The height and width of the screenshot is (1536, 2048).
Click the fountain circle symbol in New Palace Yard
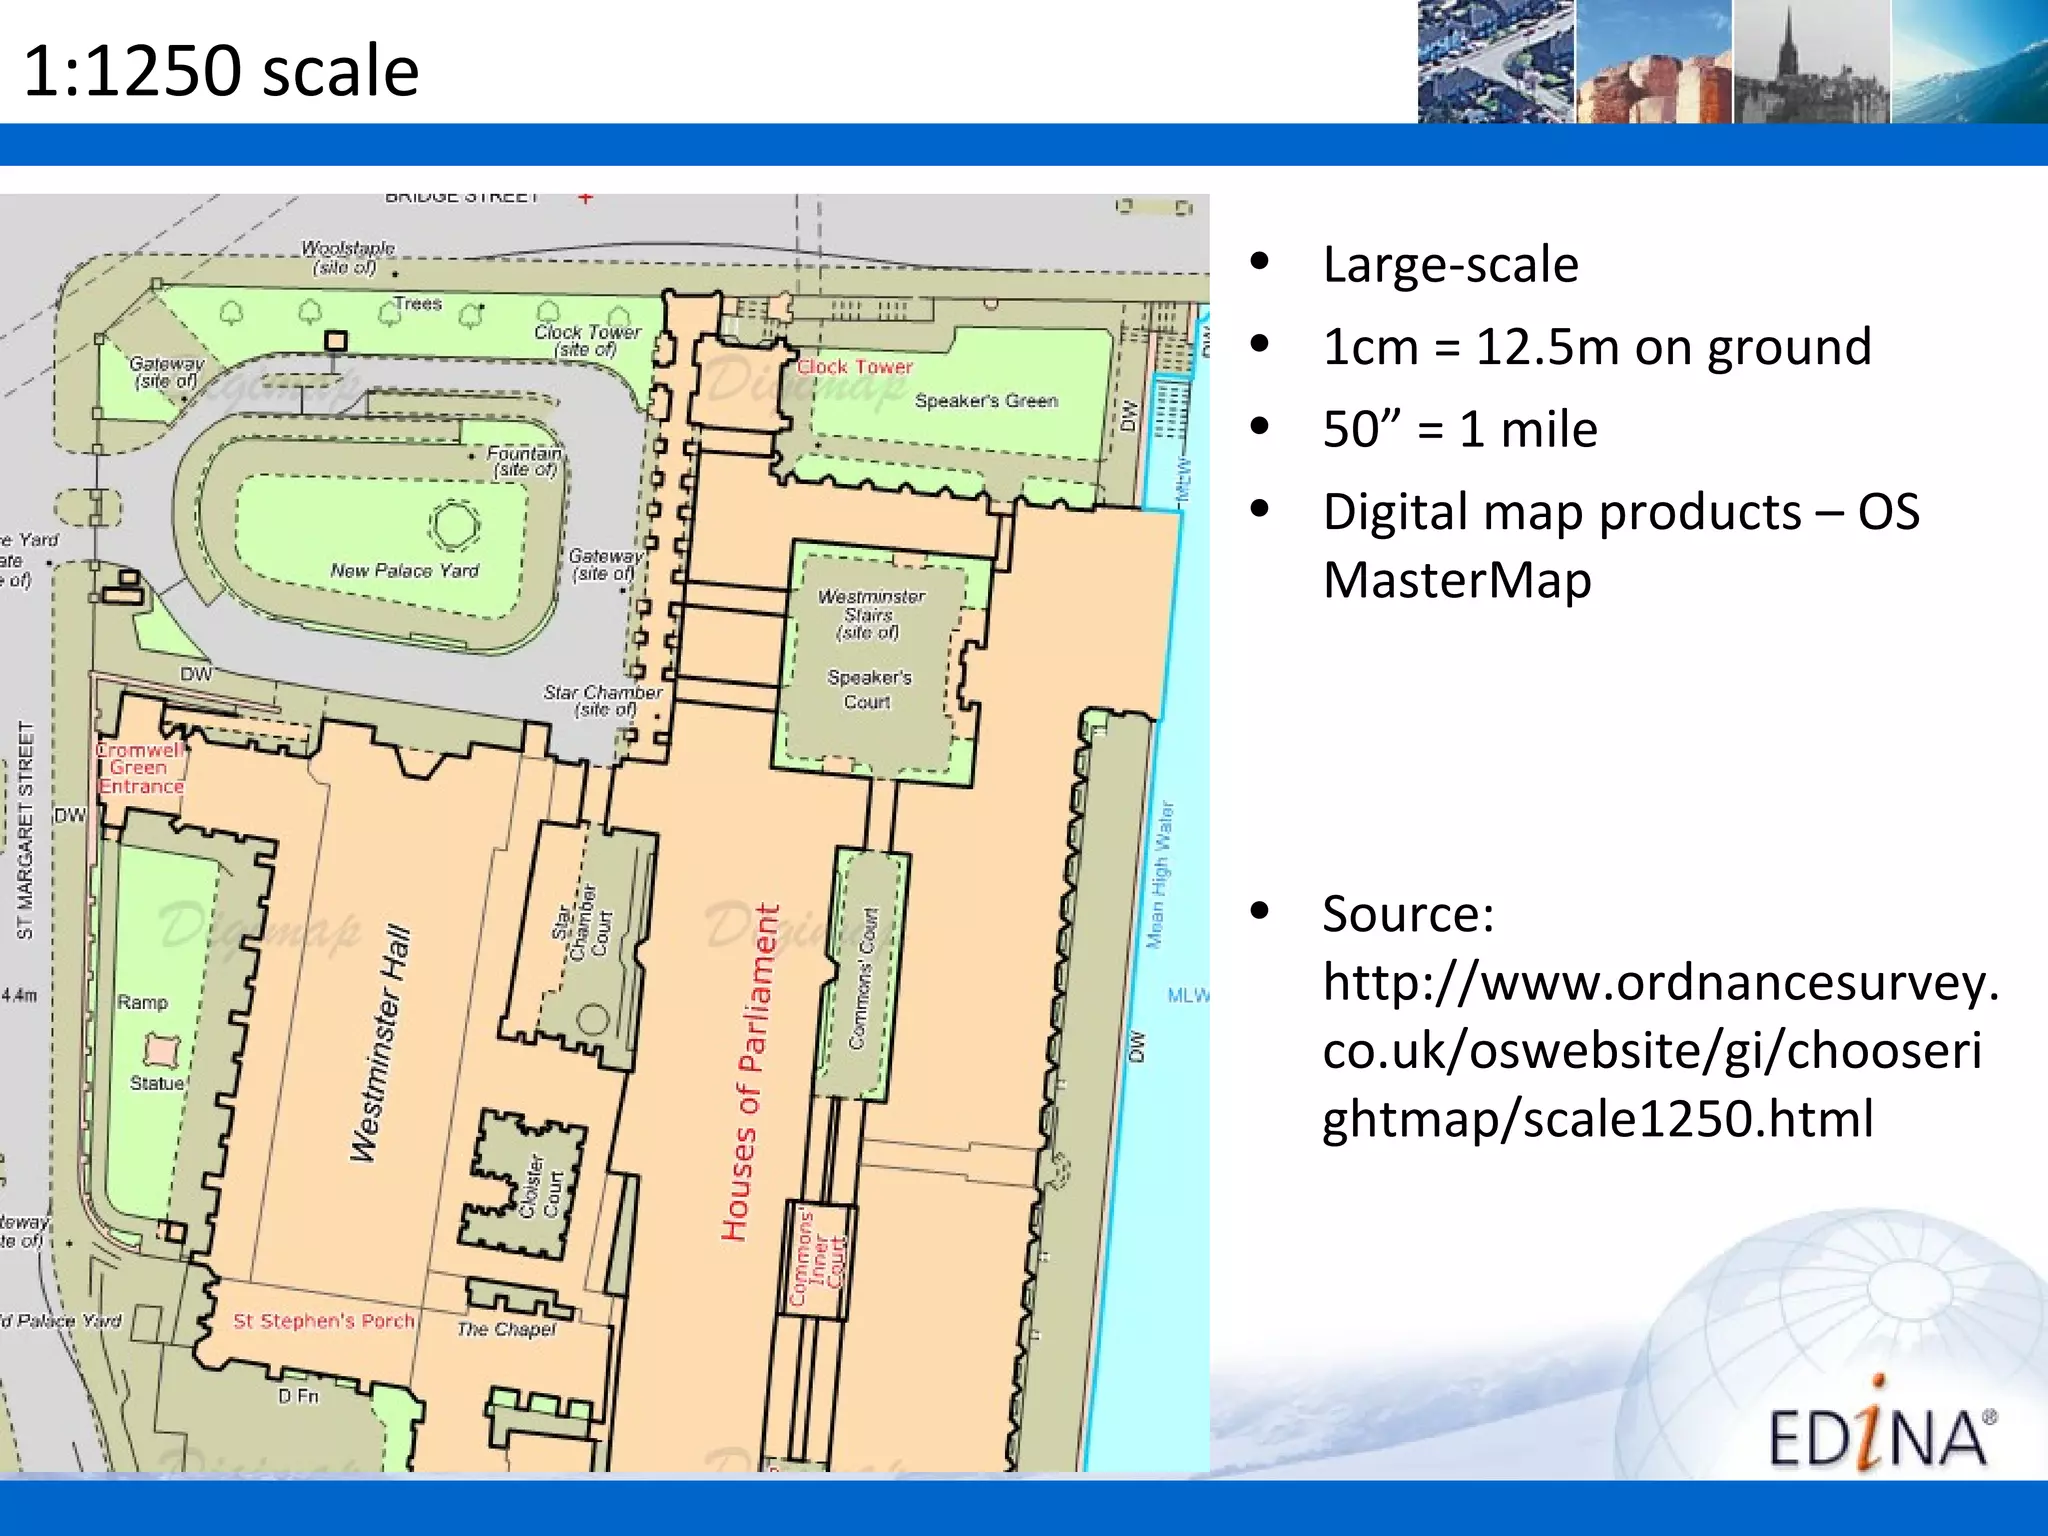point(454,526)
